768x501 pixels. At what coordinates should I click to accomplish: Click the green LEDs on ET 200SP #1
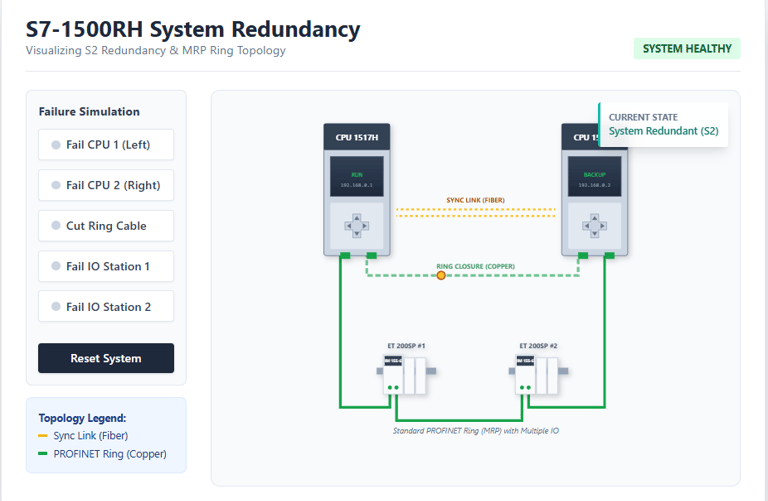click(393, 387)
